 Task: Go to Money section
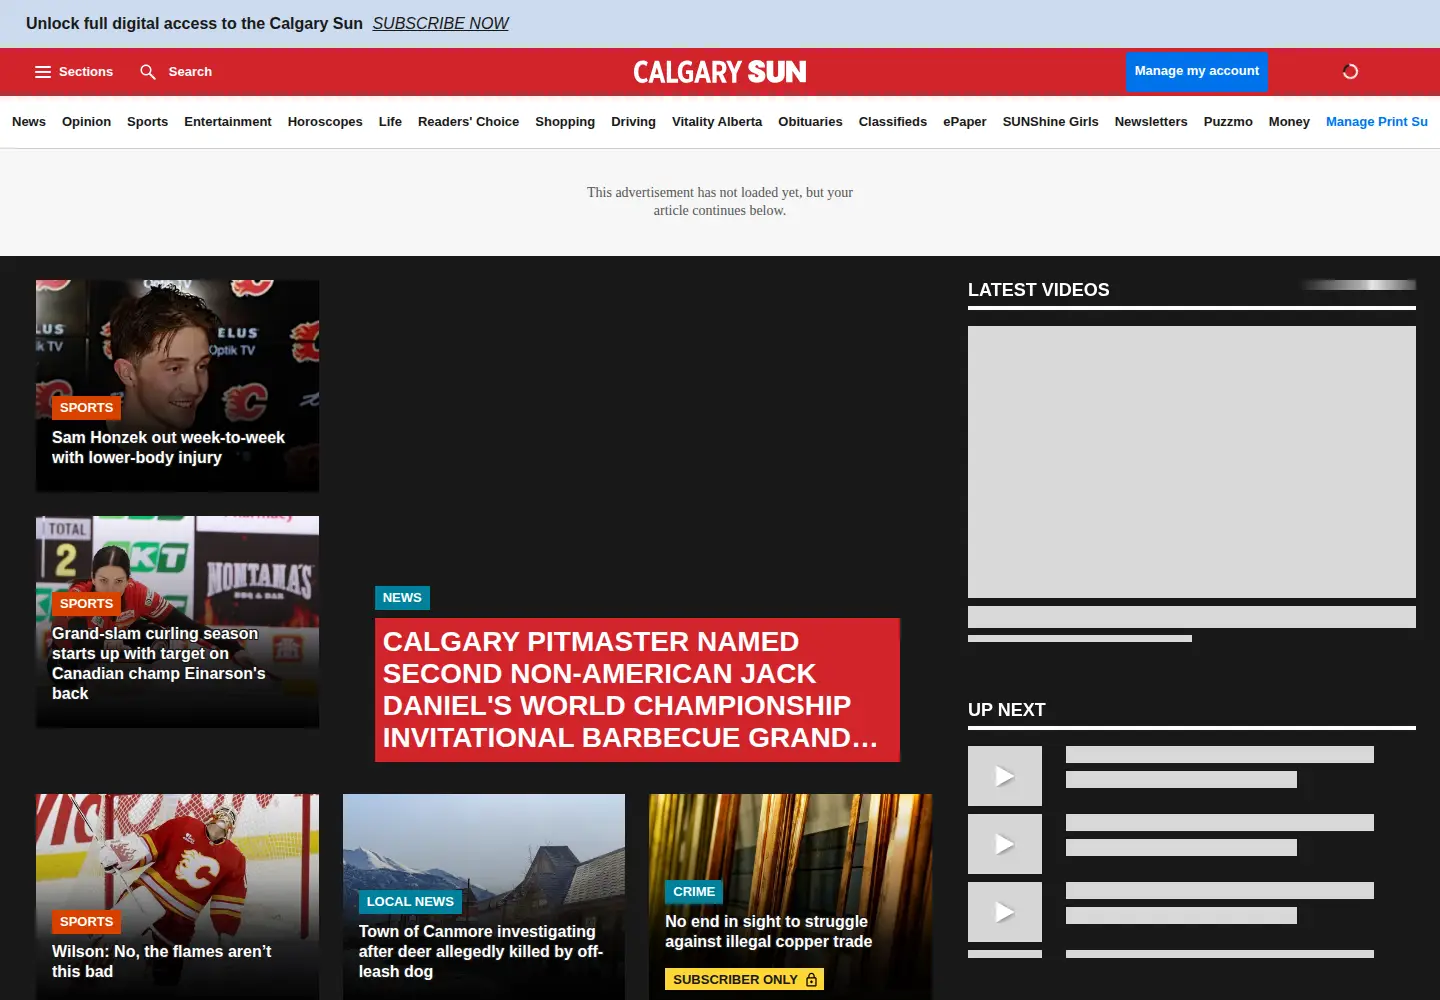(x=1289, y=122)
